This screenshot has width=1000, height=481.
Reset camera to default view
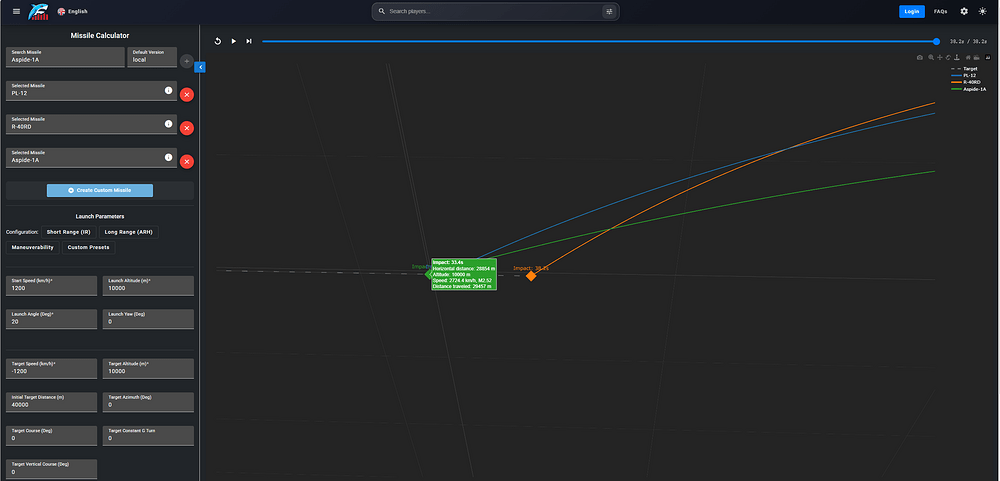click(968, 57)
